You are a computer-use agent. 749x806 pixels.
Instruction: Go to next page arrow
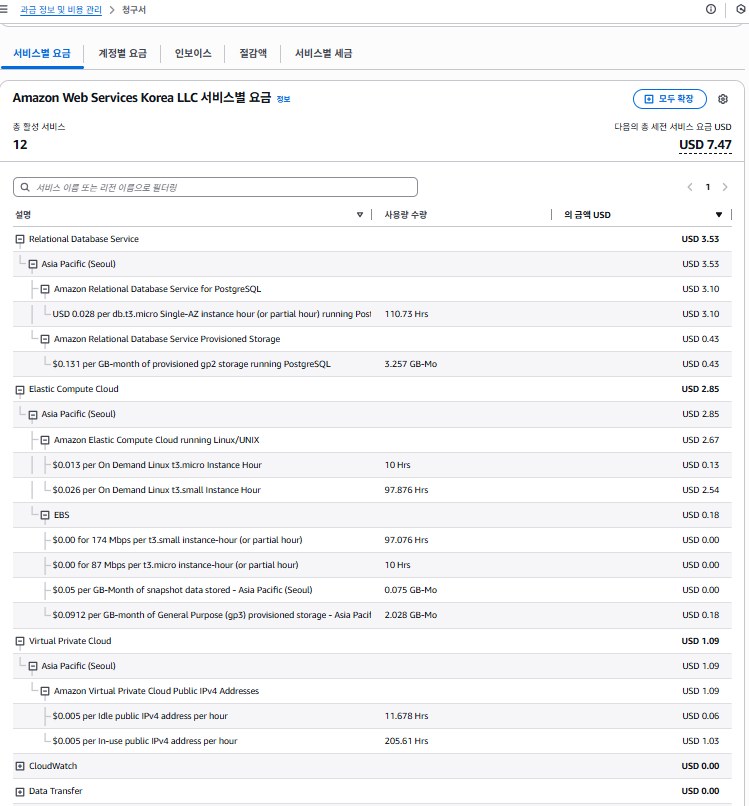tap(725, 187)
